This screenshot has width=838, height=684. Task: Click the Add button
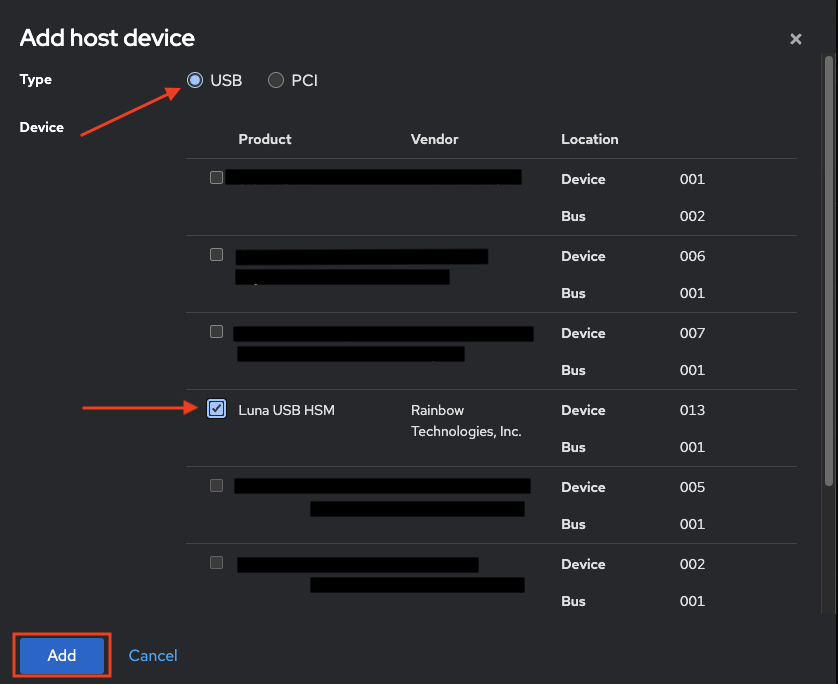pos(60,655)
